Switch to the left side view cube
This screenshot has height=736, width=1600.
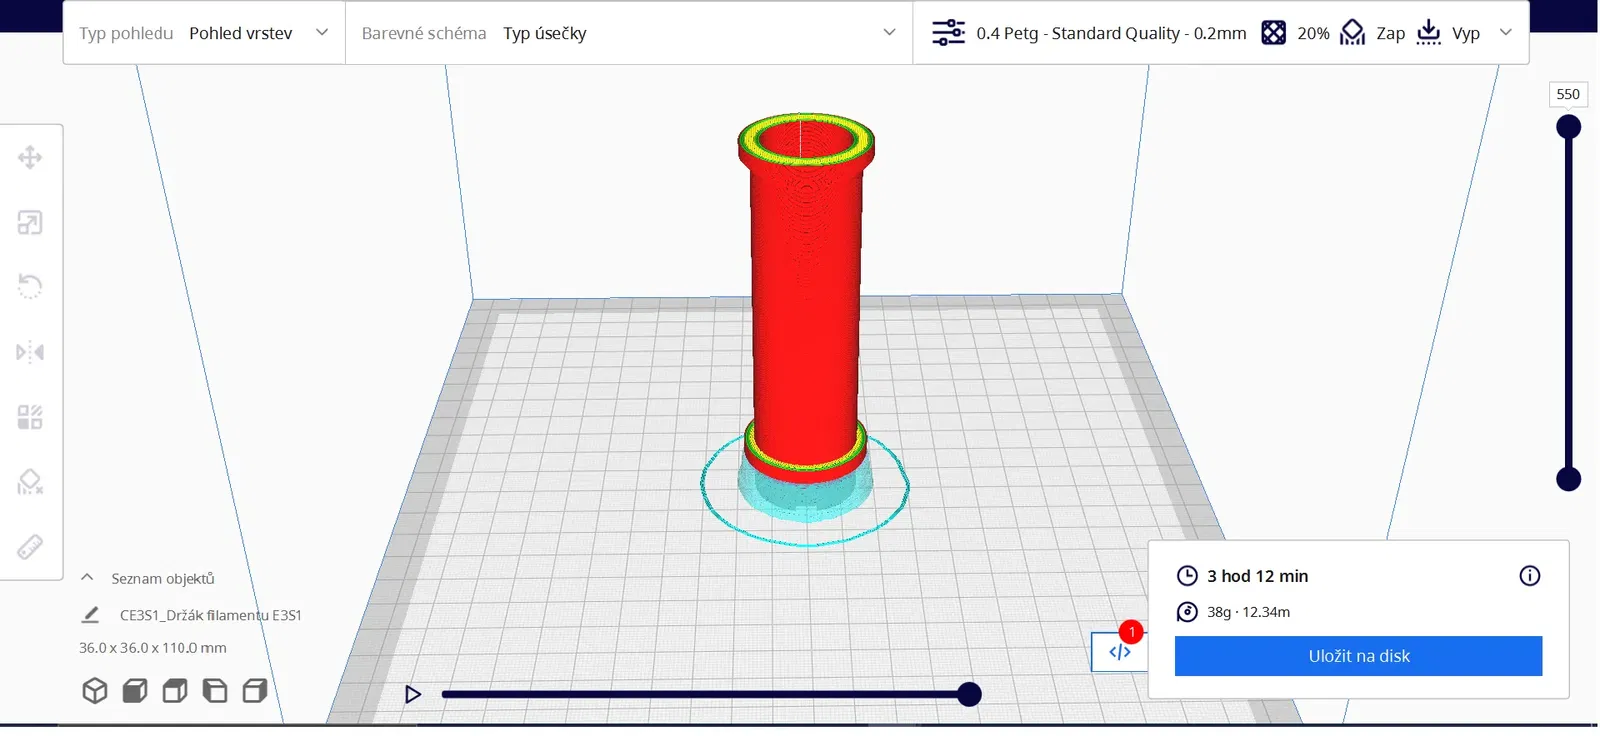[215, 691]
